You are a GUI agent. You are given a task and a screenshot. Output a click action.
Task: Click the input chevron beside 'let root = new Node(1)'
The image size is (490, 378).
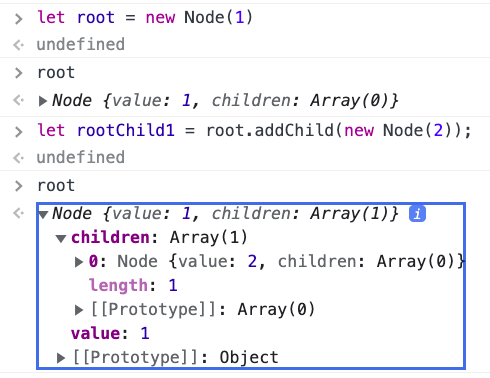click(19, 19)
